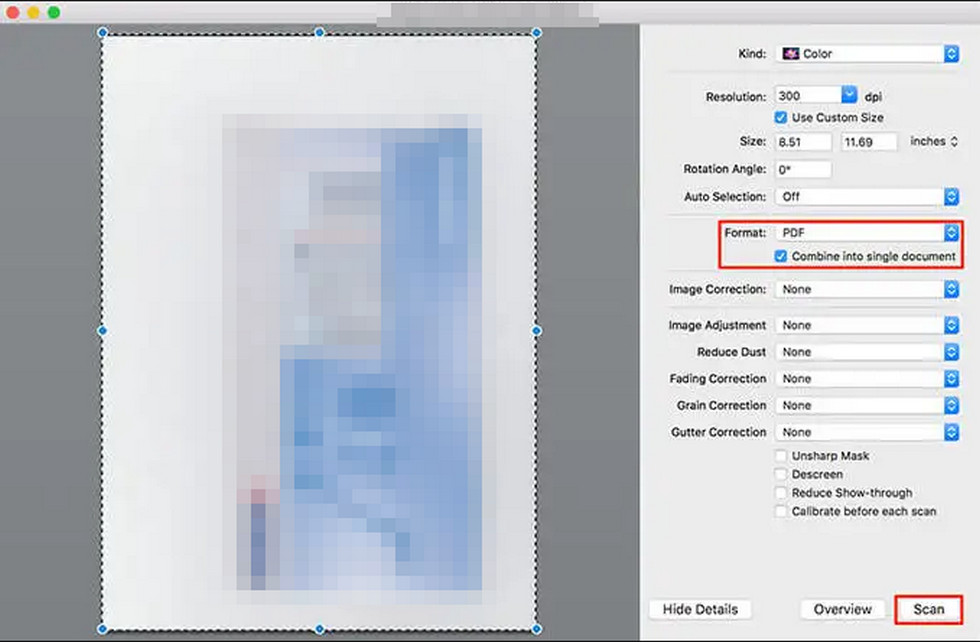The height and width of the screenshot is (642, 980).
Task: Open the Image Adjustment dropdown
Action: 866,324
